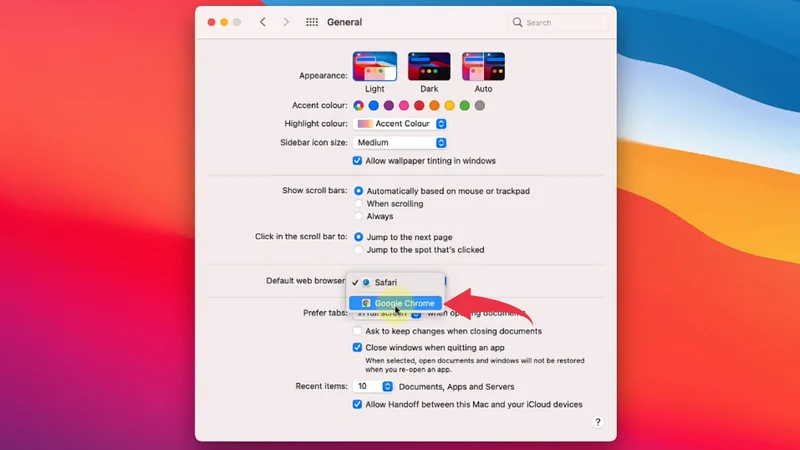The height and width of the screenshot is (450, 800).
Task: Open the Recent items count dropdown
Action: [374, 386]
